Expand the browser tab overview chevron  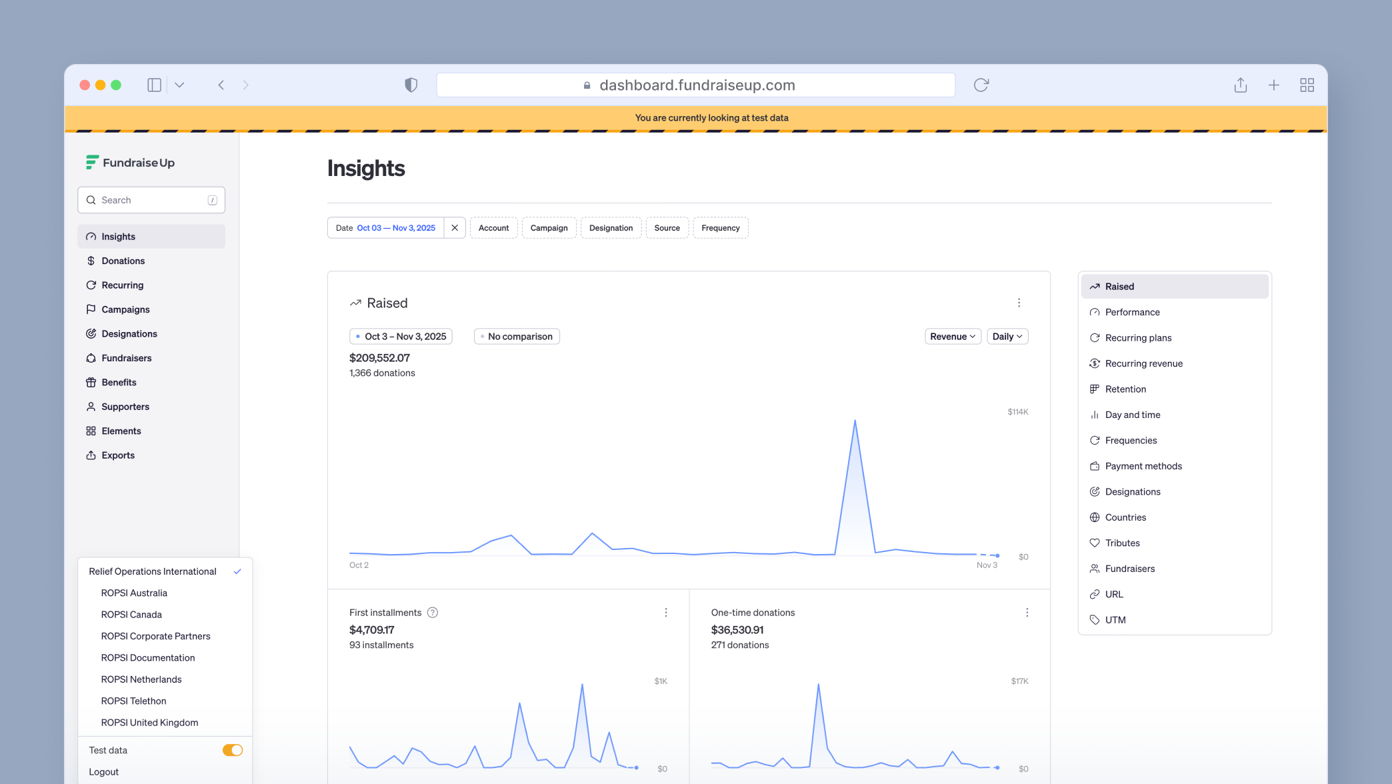[179, 85]
